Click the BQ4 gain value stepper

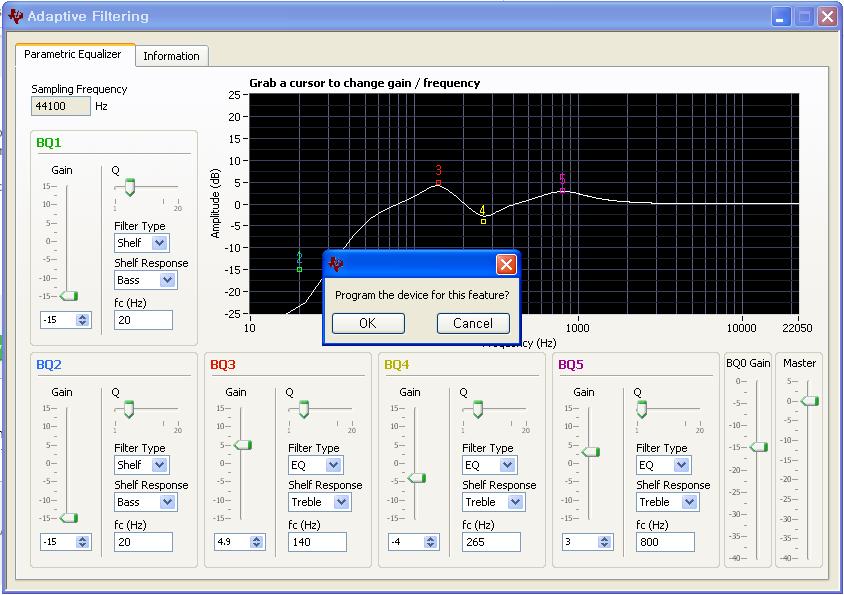(x=430, y=542)
